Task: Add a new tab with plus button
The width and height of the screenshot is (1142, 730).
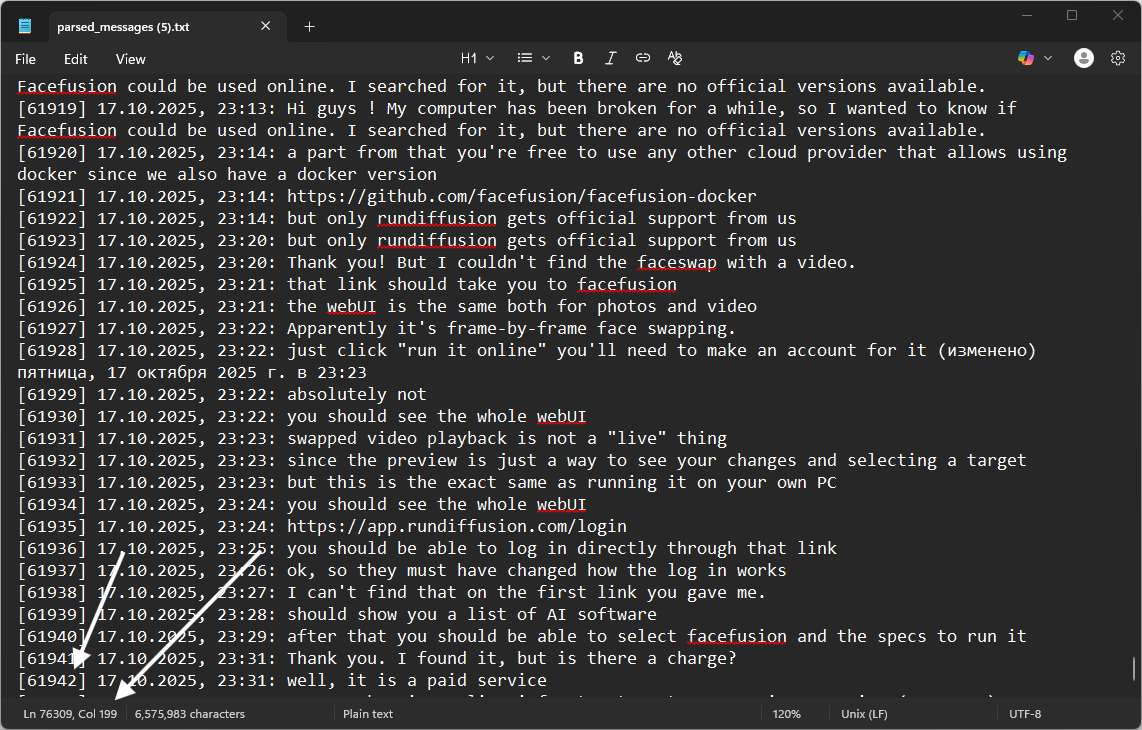Action: [309, 27]
